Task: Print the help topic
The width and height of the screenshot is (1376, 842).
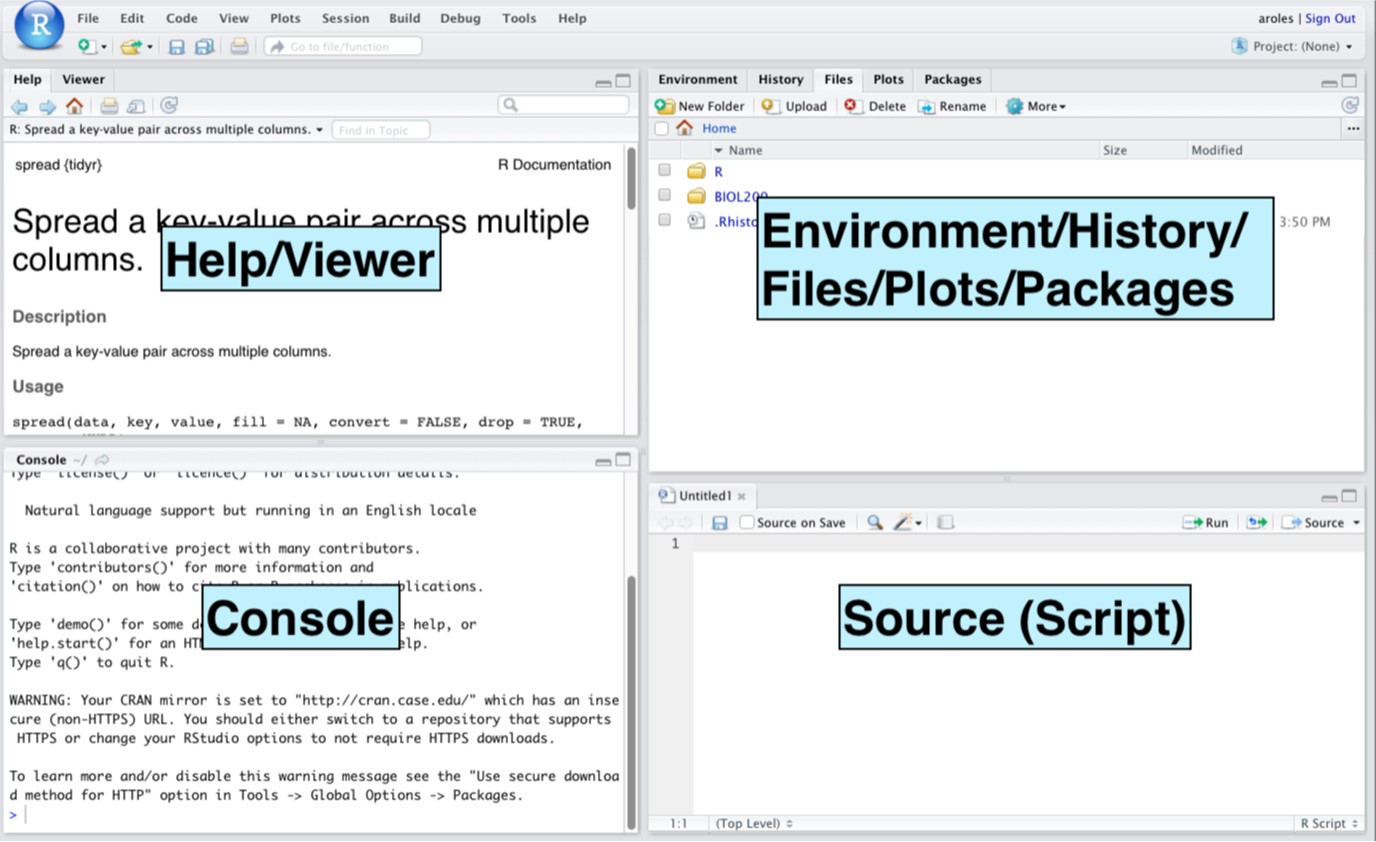Action: [x=109, y=106]
